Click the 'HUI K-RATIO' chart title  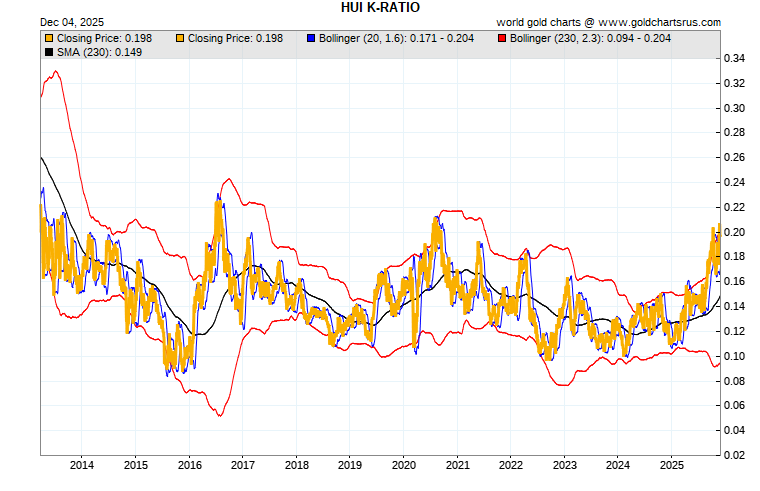coord(380,7)
